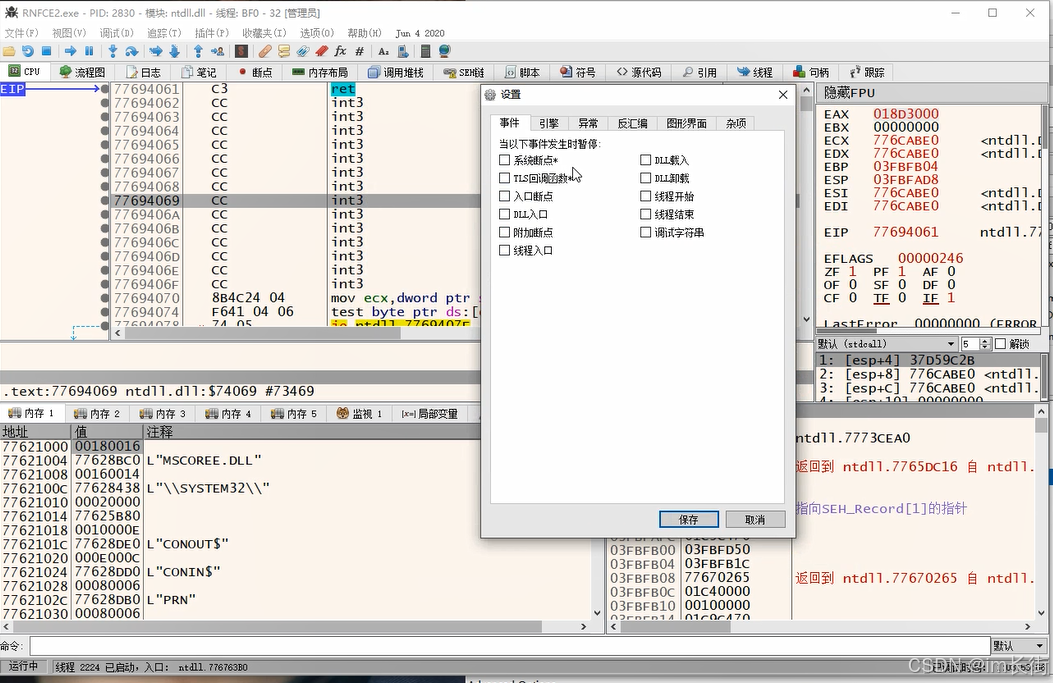Switch to the 异常 settings tab

(588, 124)
